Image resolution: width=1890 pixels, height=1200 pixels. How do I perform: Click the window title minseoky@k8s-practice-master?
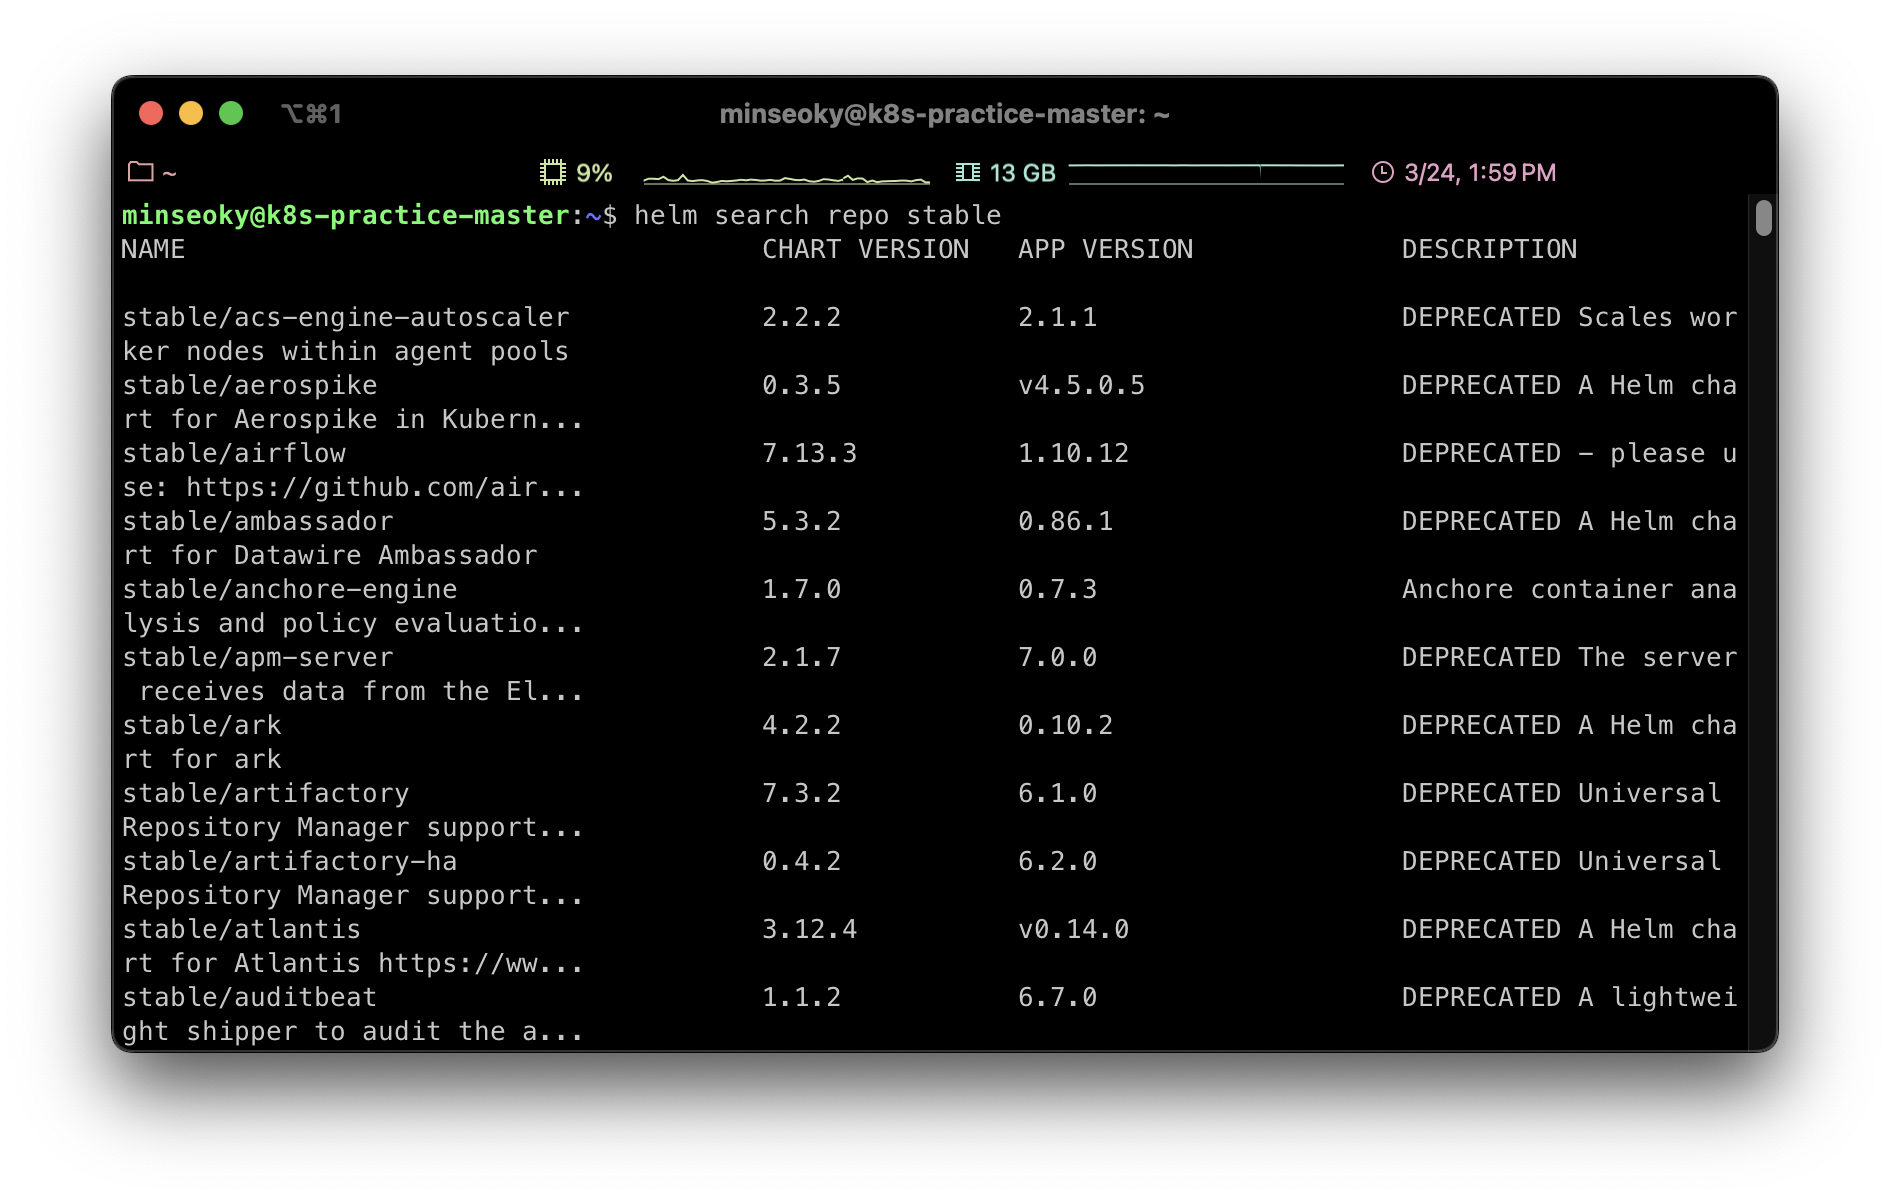point(944,114)
